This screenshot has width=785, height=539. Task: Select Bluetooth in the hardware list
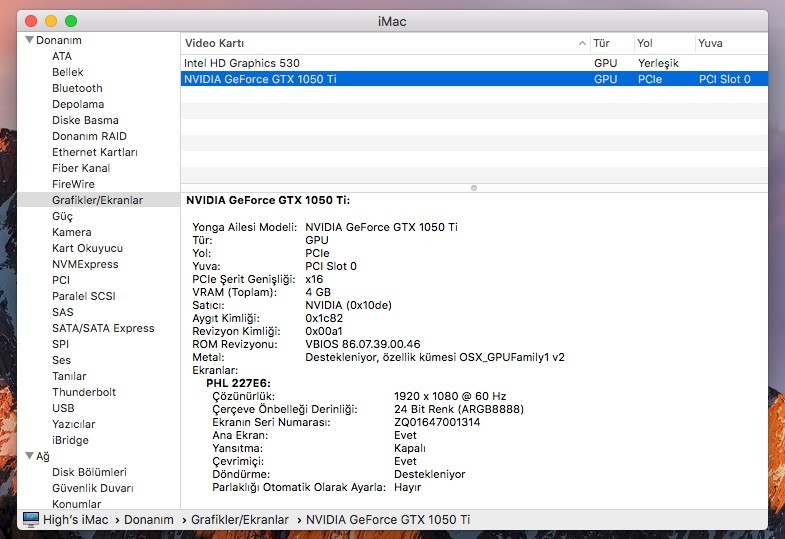point(77,88)
